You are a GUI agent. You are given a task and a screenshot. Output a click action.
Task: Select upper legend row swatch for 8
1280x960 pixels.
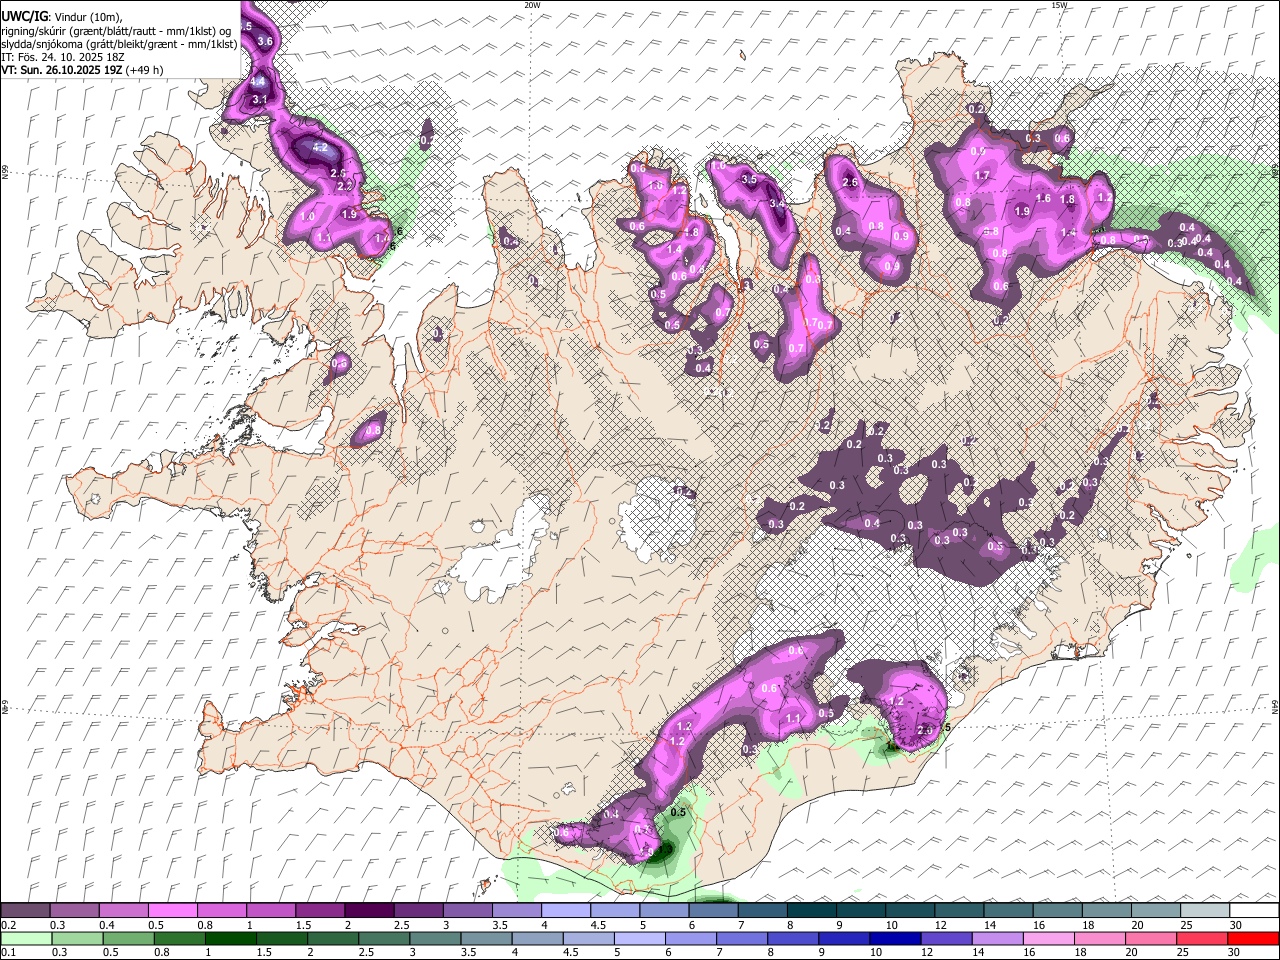point(812,910)
